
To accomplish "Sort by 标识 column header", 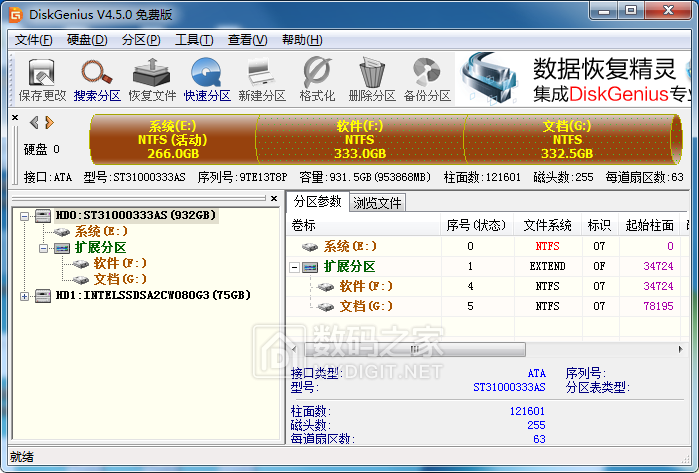I will [600, 225].
